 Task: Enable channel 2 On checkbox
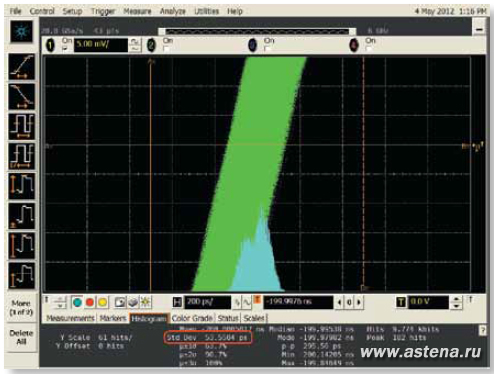(166, 49)
